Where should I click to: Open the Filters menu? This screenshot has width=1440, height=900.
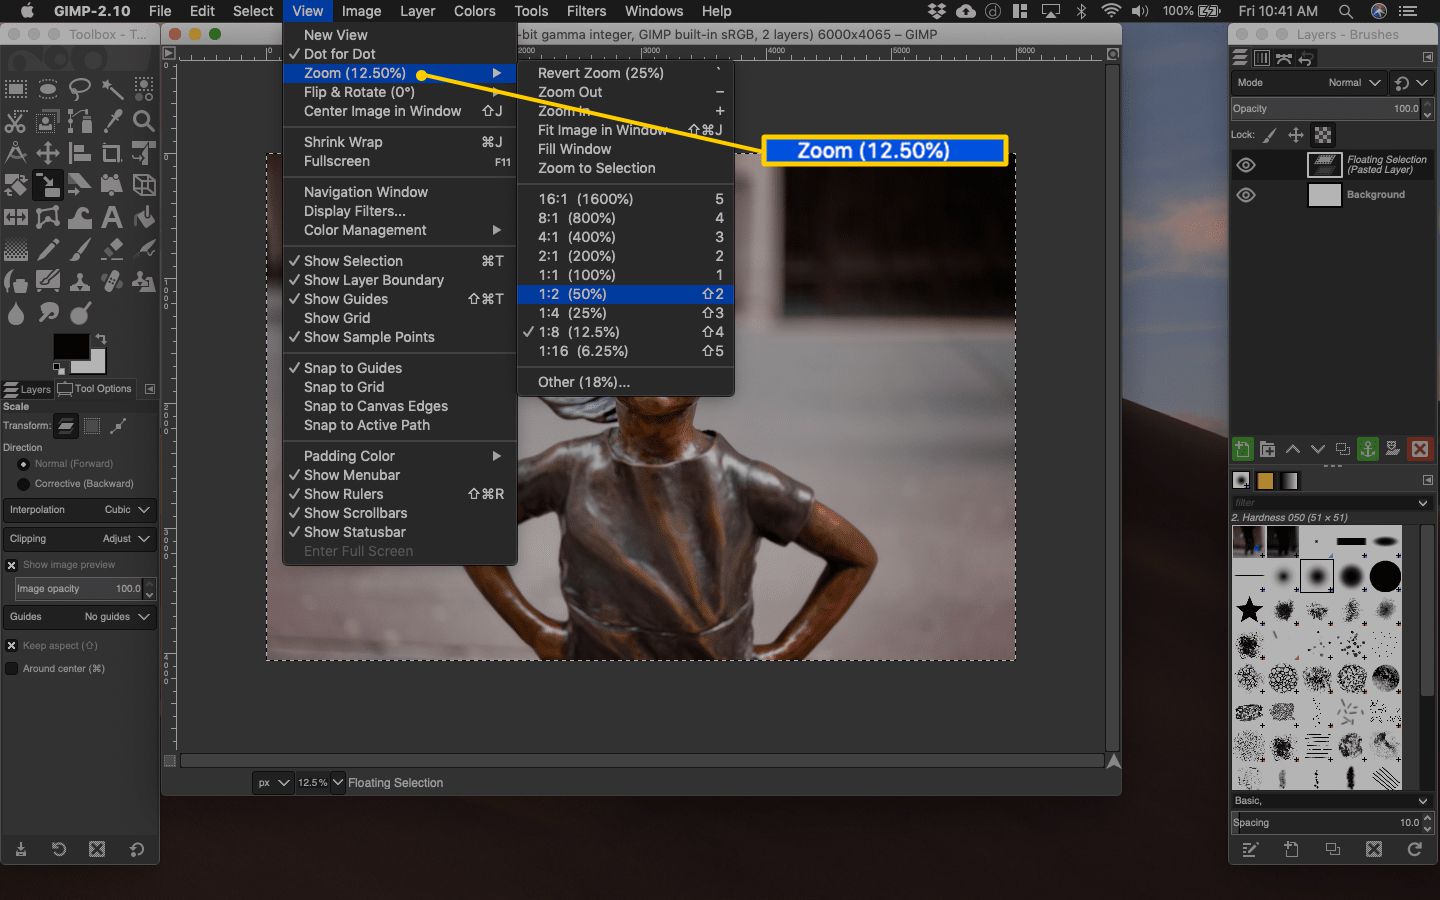pos(586,11)
